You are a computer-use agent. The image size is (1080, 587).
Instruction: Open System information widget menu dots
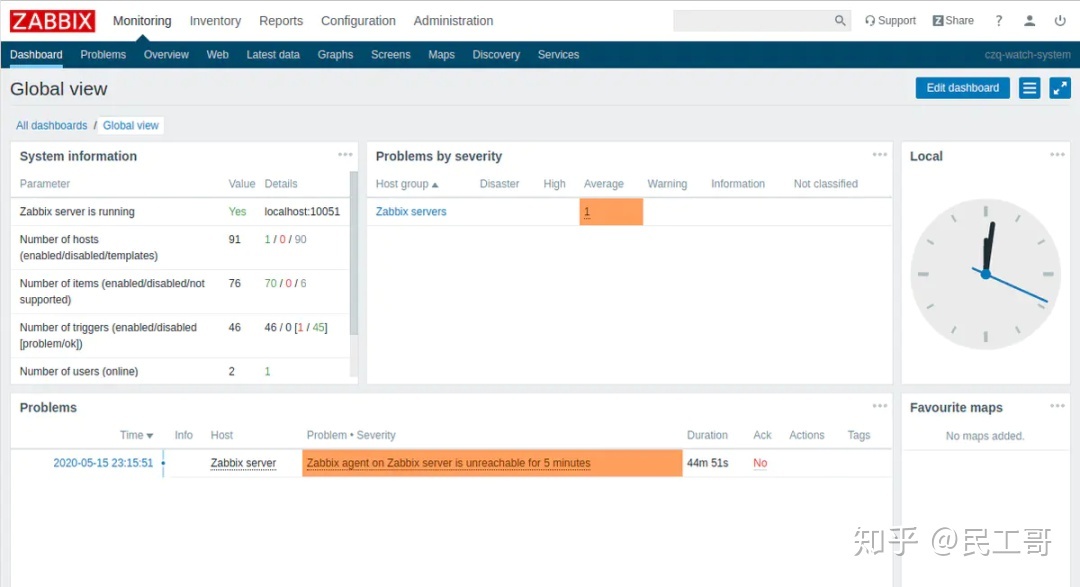click(x=345, y=154)
